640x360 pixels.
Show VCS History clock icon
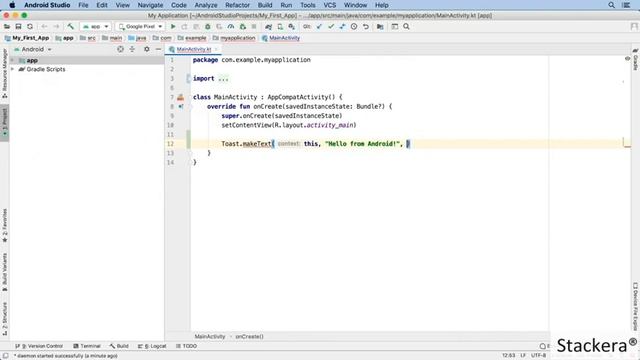point(354,27)
